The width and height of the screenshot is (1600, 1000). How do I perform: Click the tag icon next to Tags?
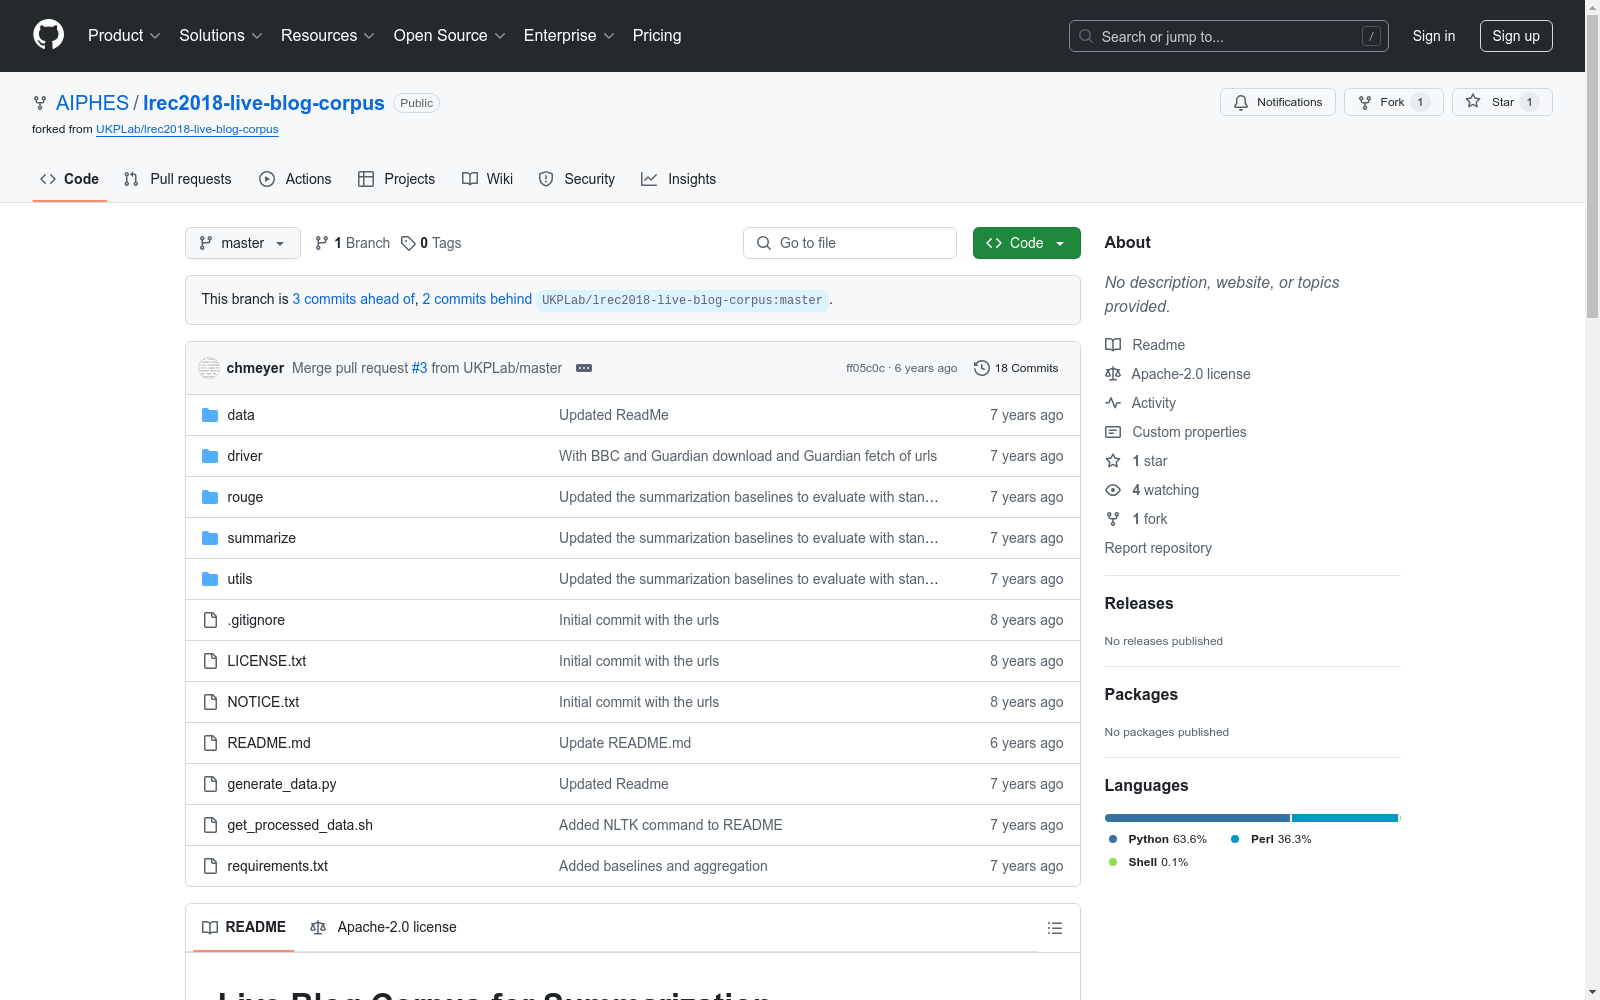408,243
